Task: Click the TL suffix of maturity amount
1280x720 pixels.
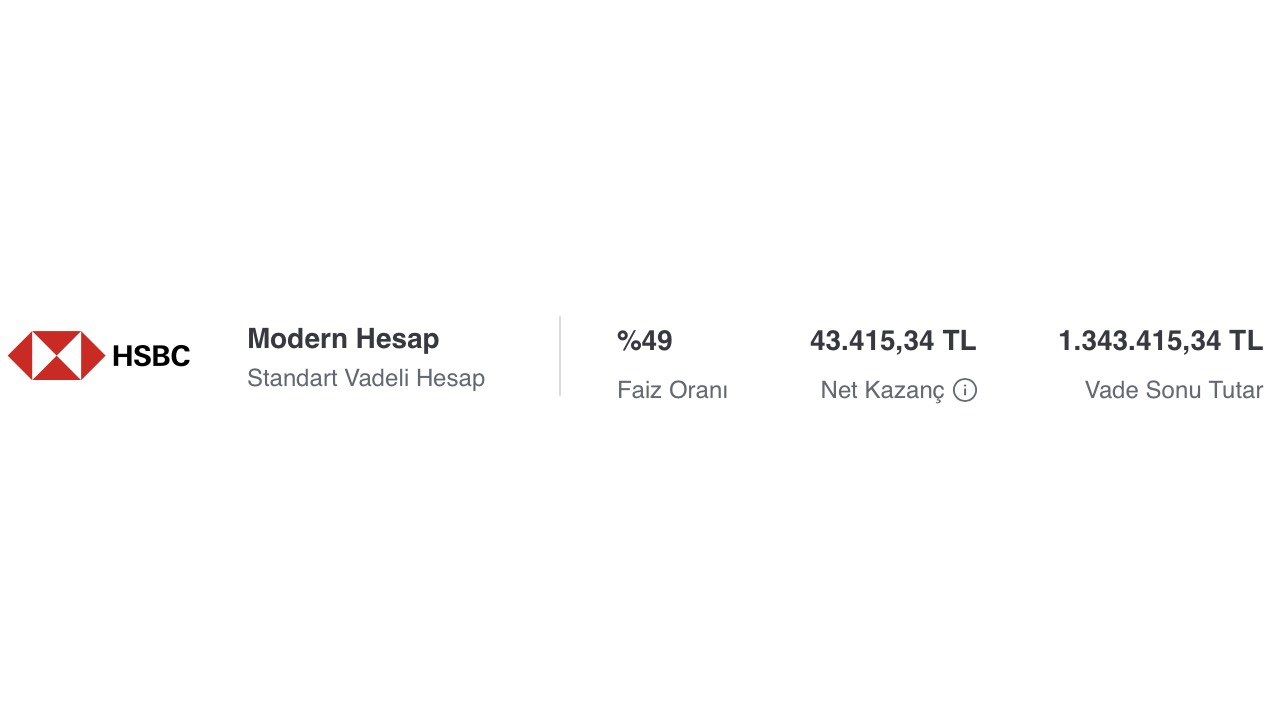Action: pos(1246,341)
